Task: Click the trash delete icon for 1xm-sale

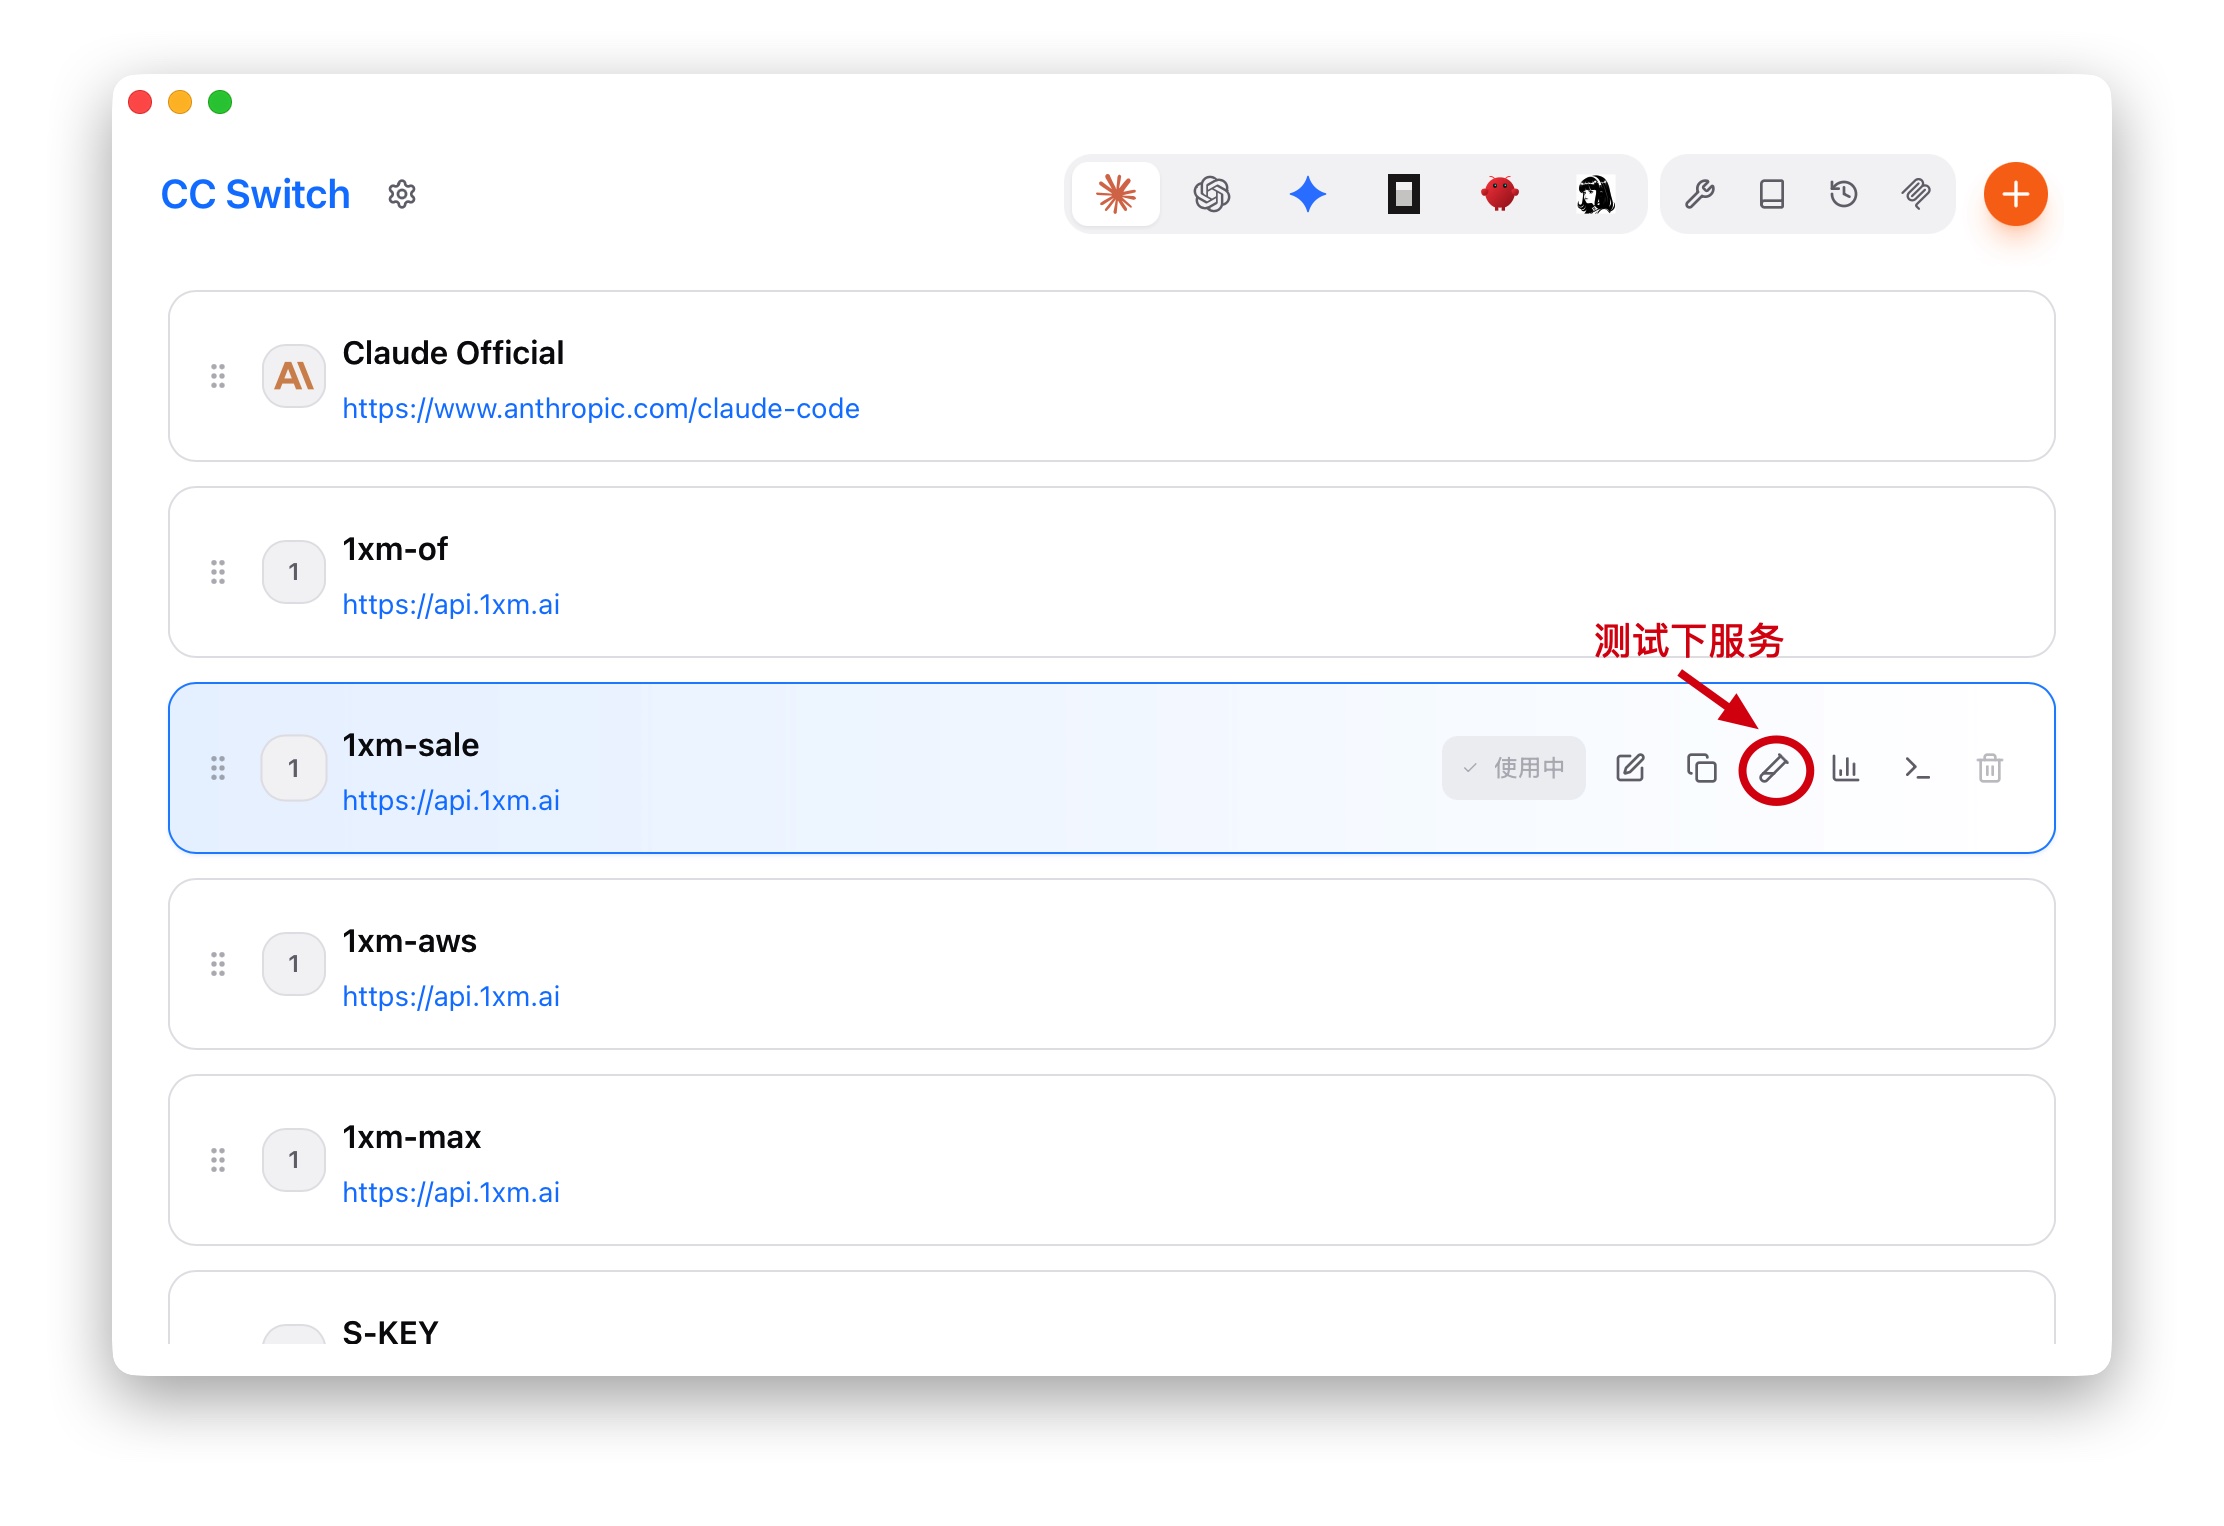Action: [1990, 768]
